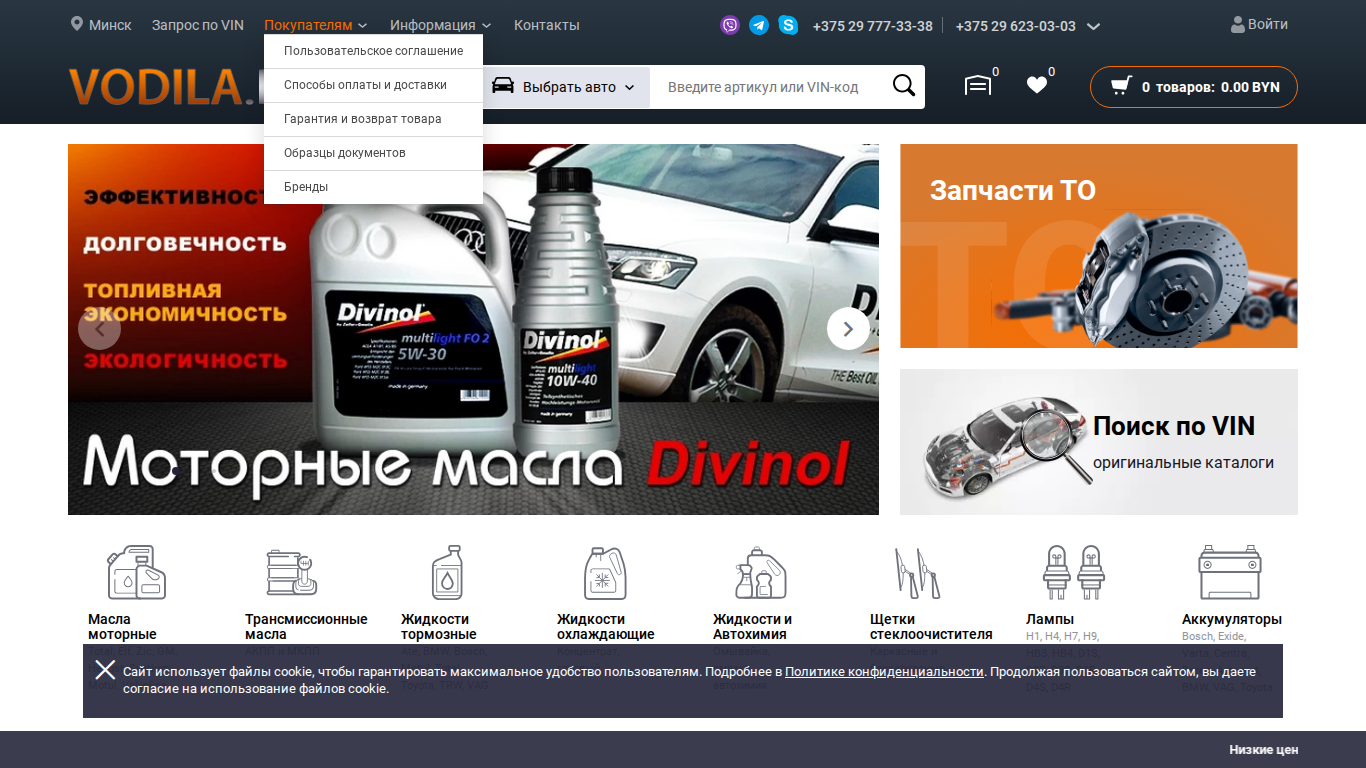1366x768 pixels.
Task: Open Жидкости и Автохимия category title
Action: (752, 627)
